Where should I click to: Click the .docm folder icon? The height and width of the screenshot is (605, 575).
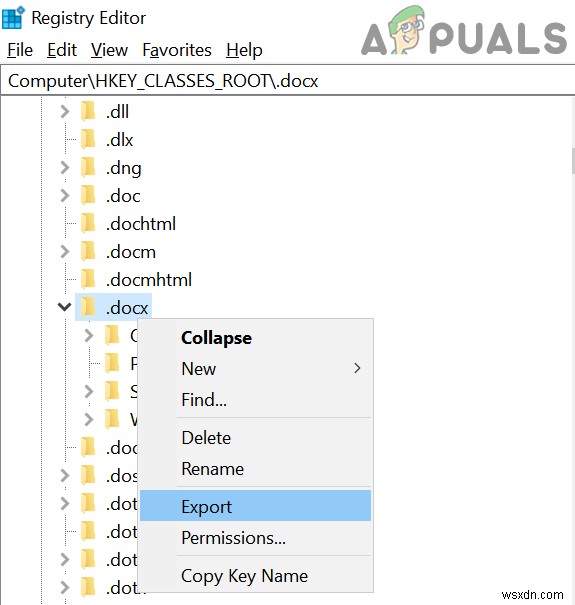click(88, 251)
